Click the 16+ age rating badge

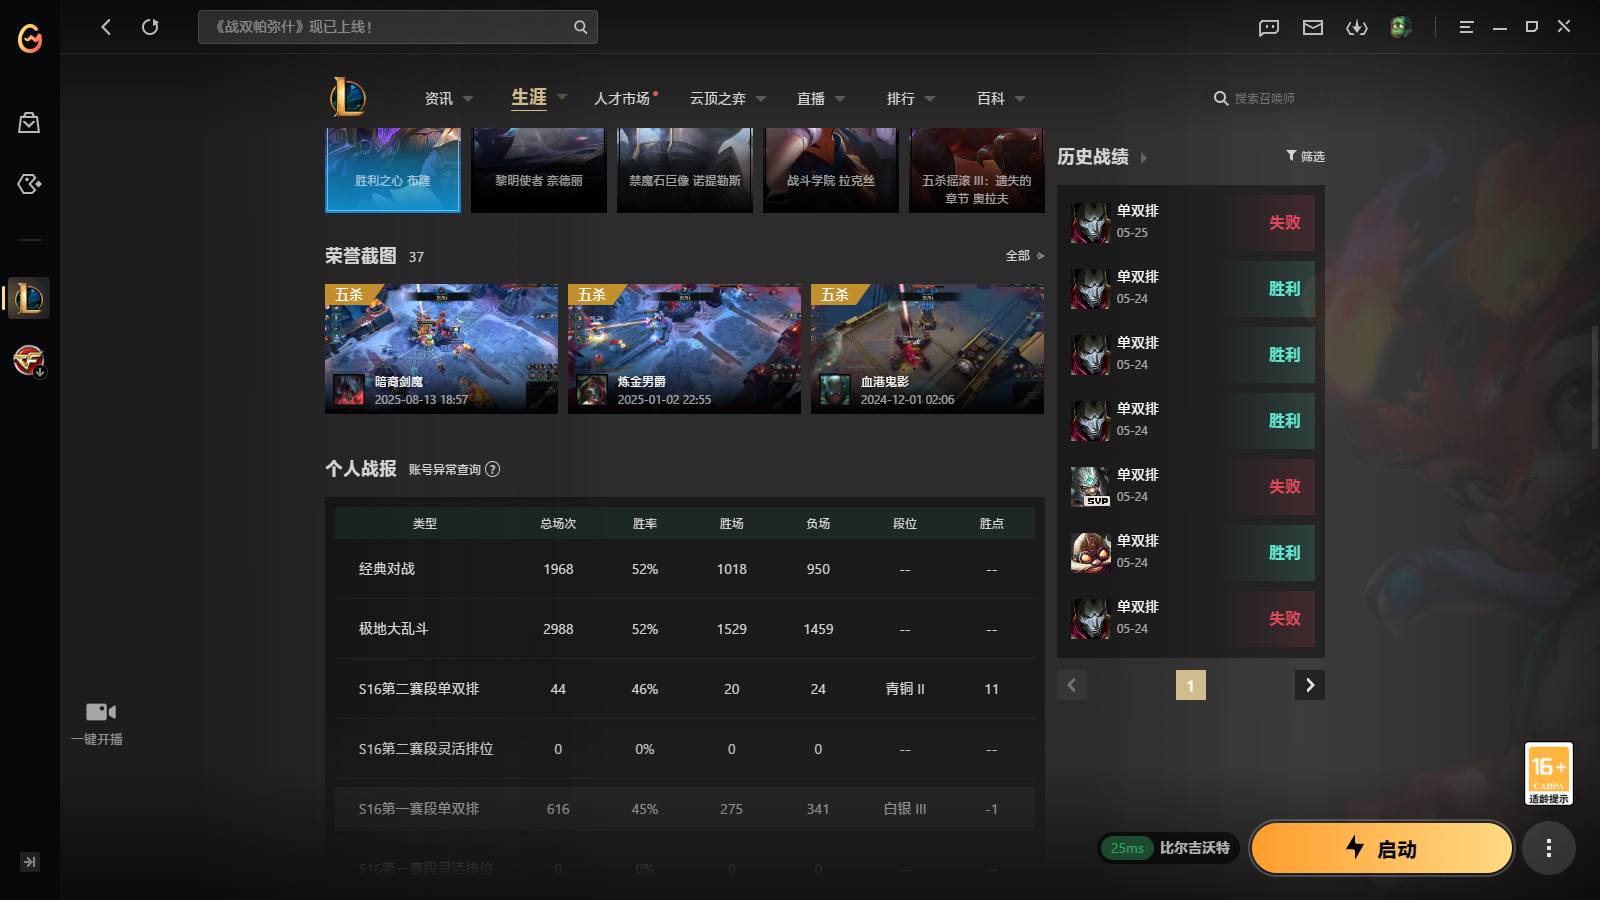pos(1549,773)
